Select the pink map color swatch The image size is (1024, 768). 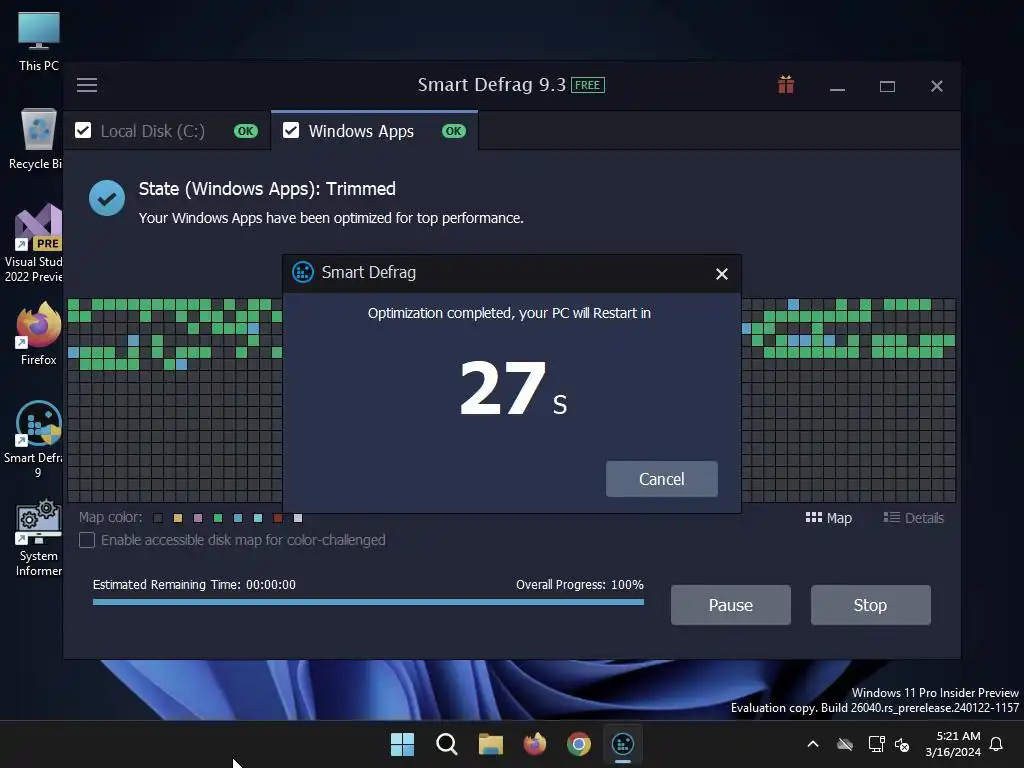click(198, 518)
